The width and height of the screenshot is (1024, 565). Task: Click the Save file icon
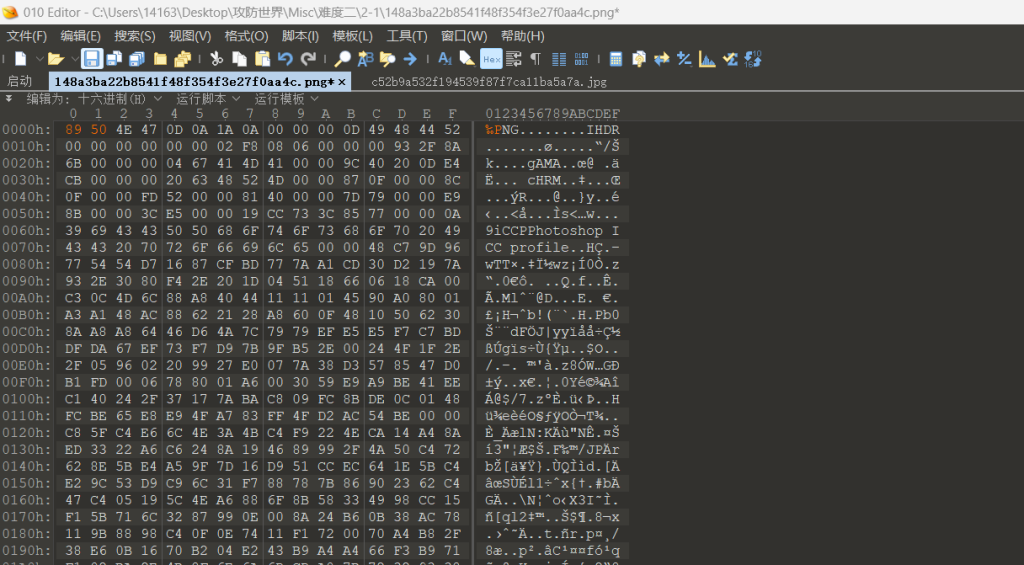[92, 59]
